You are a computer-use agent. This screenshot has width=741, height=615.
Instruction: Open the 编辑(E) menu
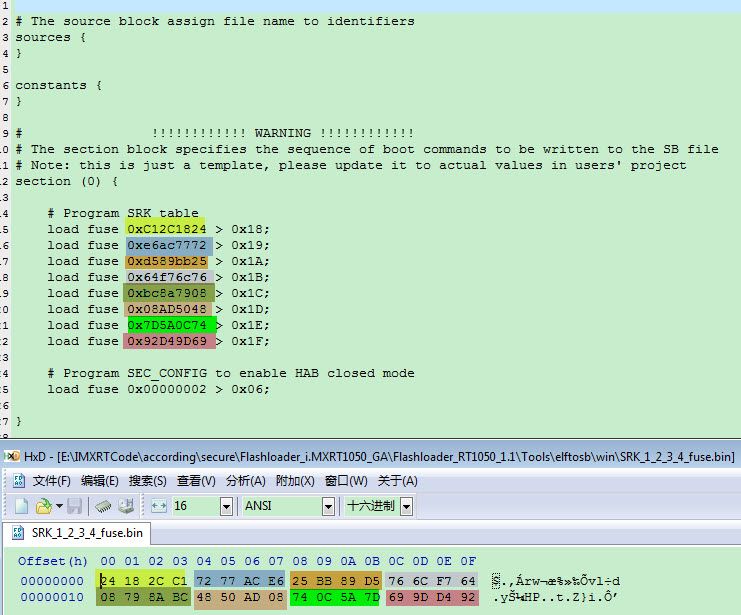(x=100, y=481)
